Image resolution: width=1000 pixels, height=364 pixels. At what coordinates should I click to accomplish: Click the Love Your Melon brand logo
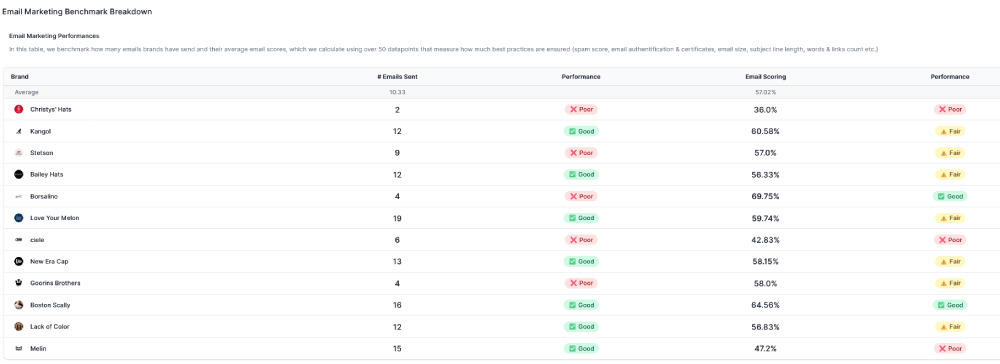tap(18, 218)
